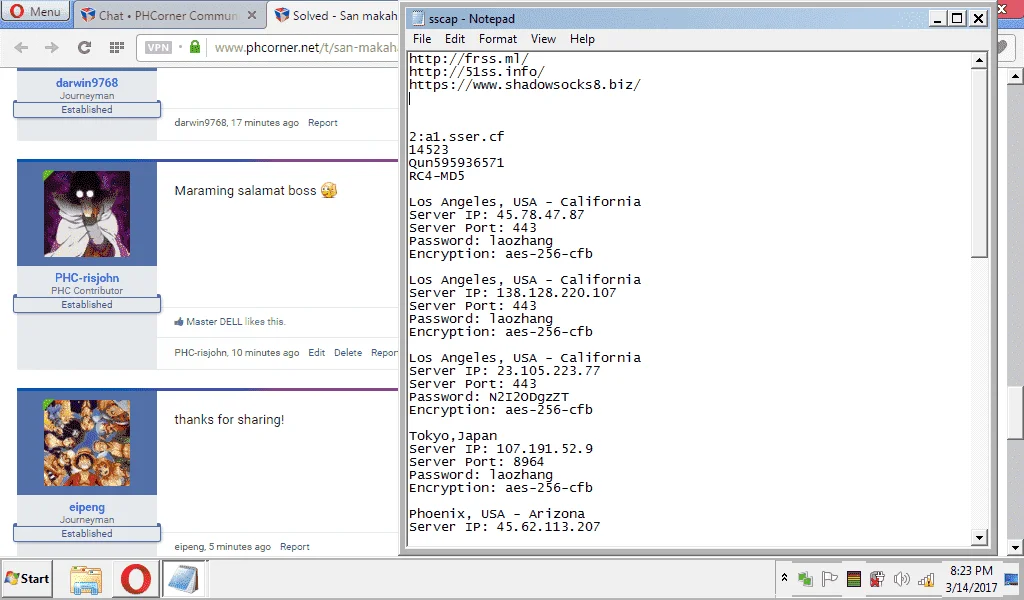Report eipeng's post
Viewport: 1024px width, 600px height.
[x=295, y=547]
